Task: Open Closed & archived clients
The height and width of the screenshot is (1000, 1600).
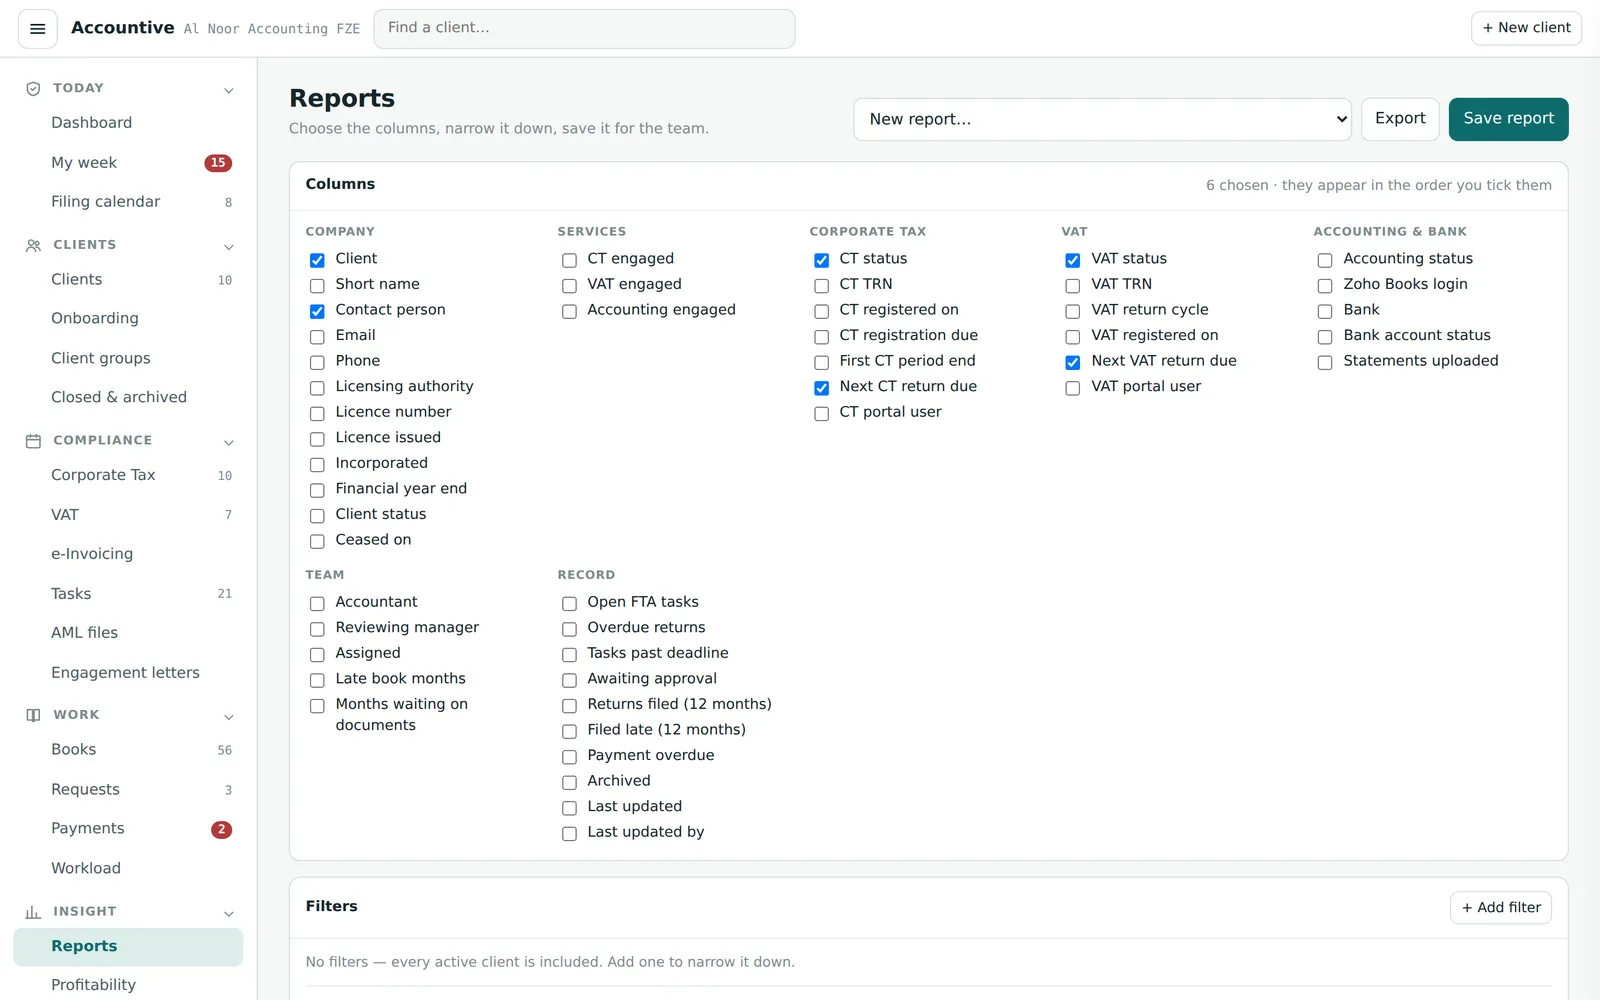Action: (128, 397)
